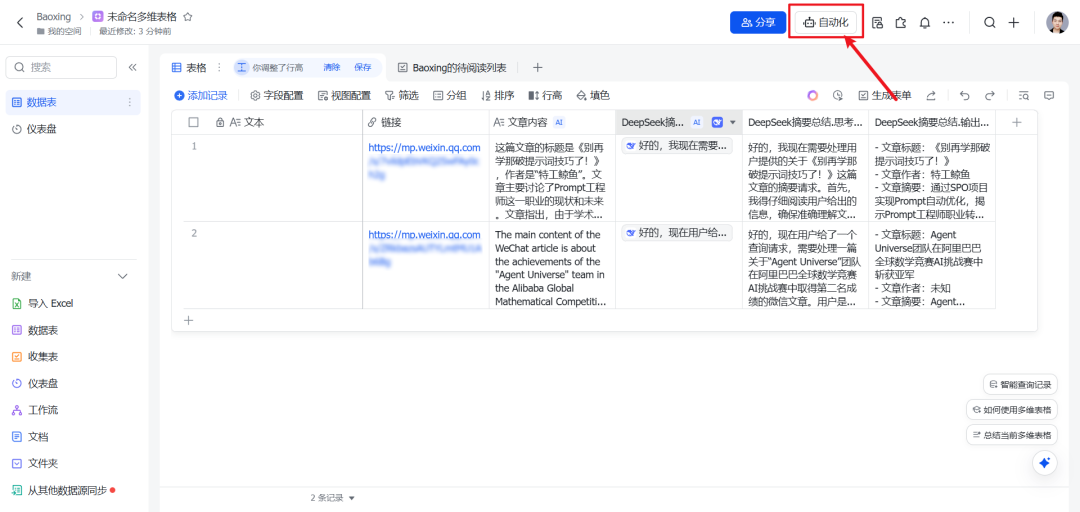1080x512 pixels.
Task: Click 保存 to save view change
Action: tap(363, 67)
